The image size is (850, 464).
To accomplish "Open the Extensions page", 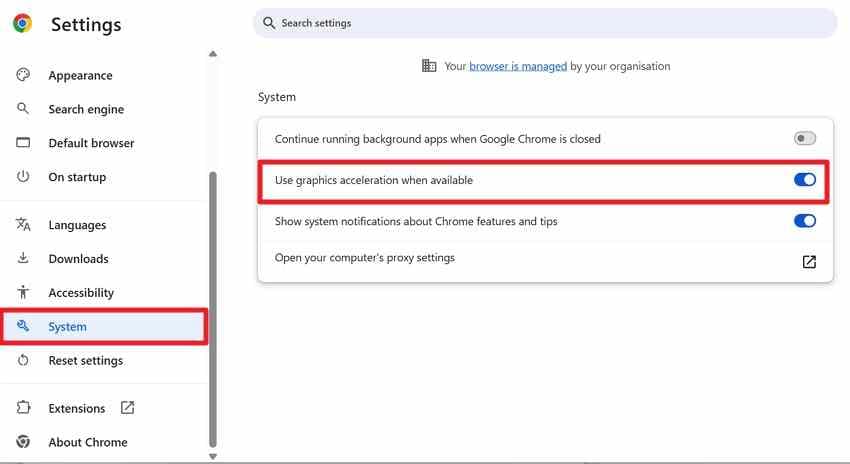I will click(76, 408).
